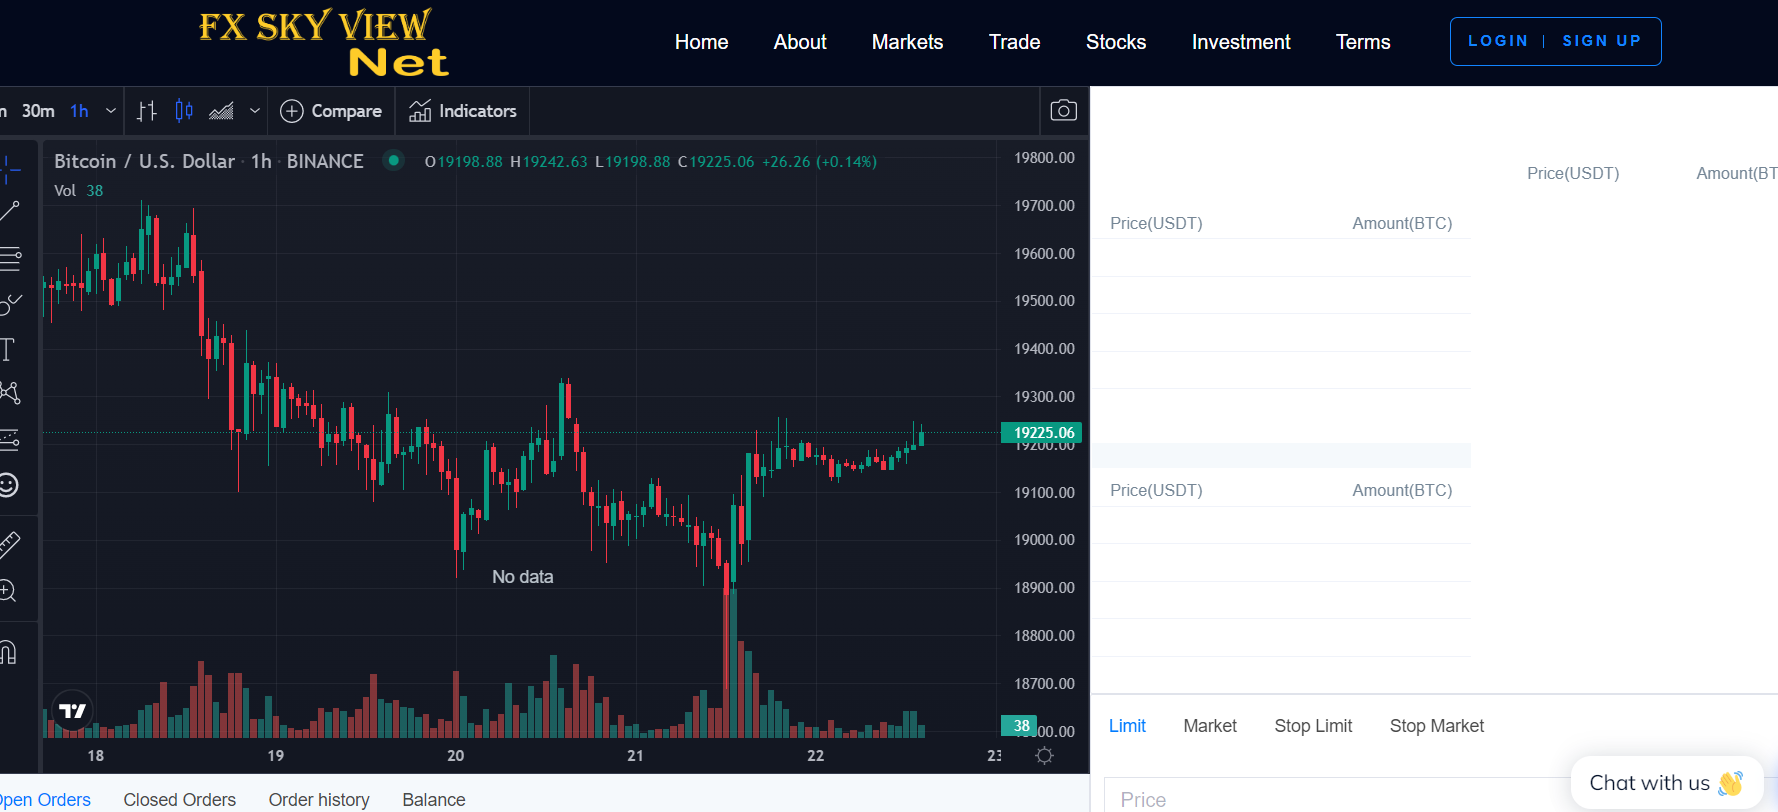Open the About page
The height and width of the screenshot is (812, 1778).
[800, 42]
